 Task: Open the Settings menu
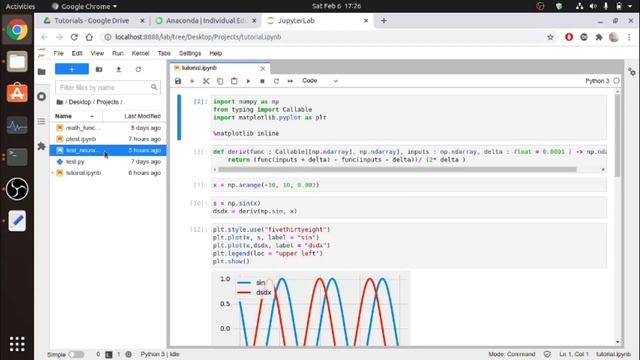click(x=190, y=53)
